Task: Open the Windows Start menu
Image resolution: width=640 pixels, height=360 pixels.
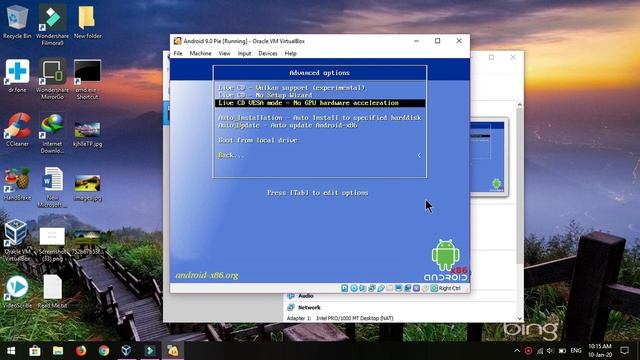Action: [11, 351]
